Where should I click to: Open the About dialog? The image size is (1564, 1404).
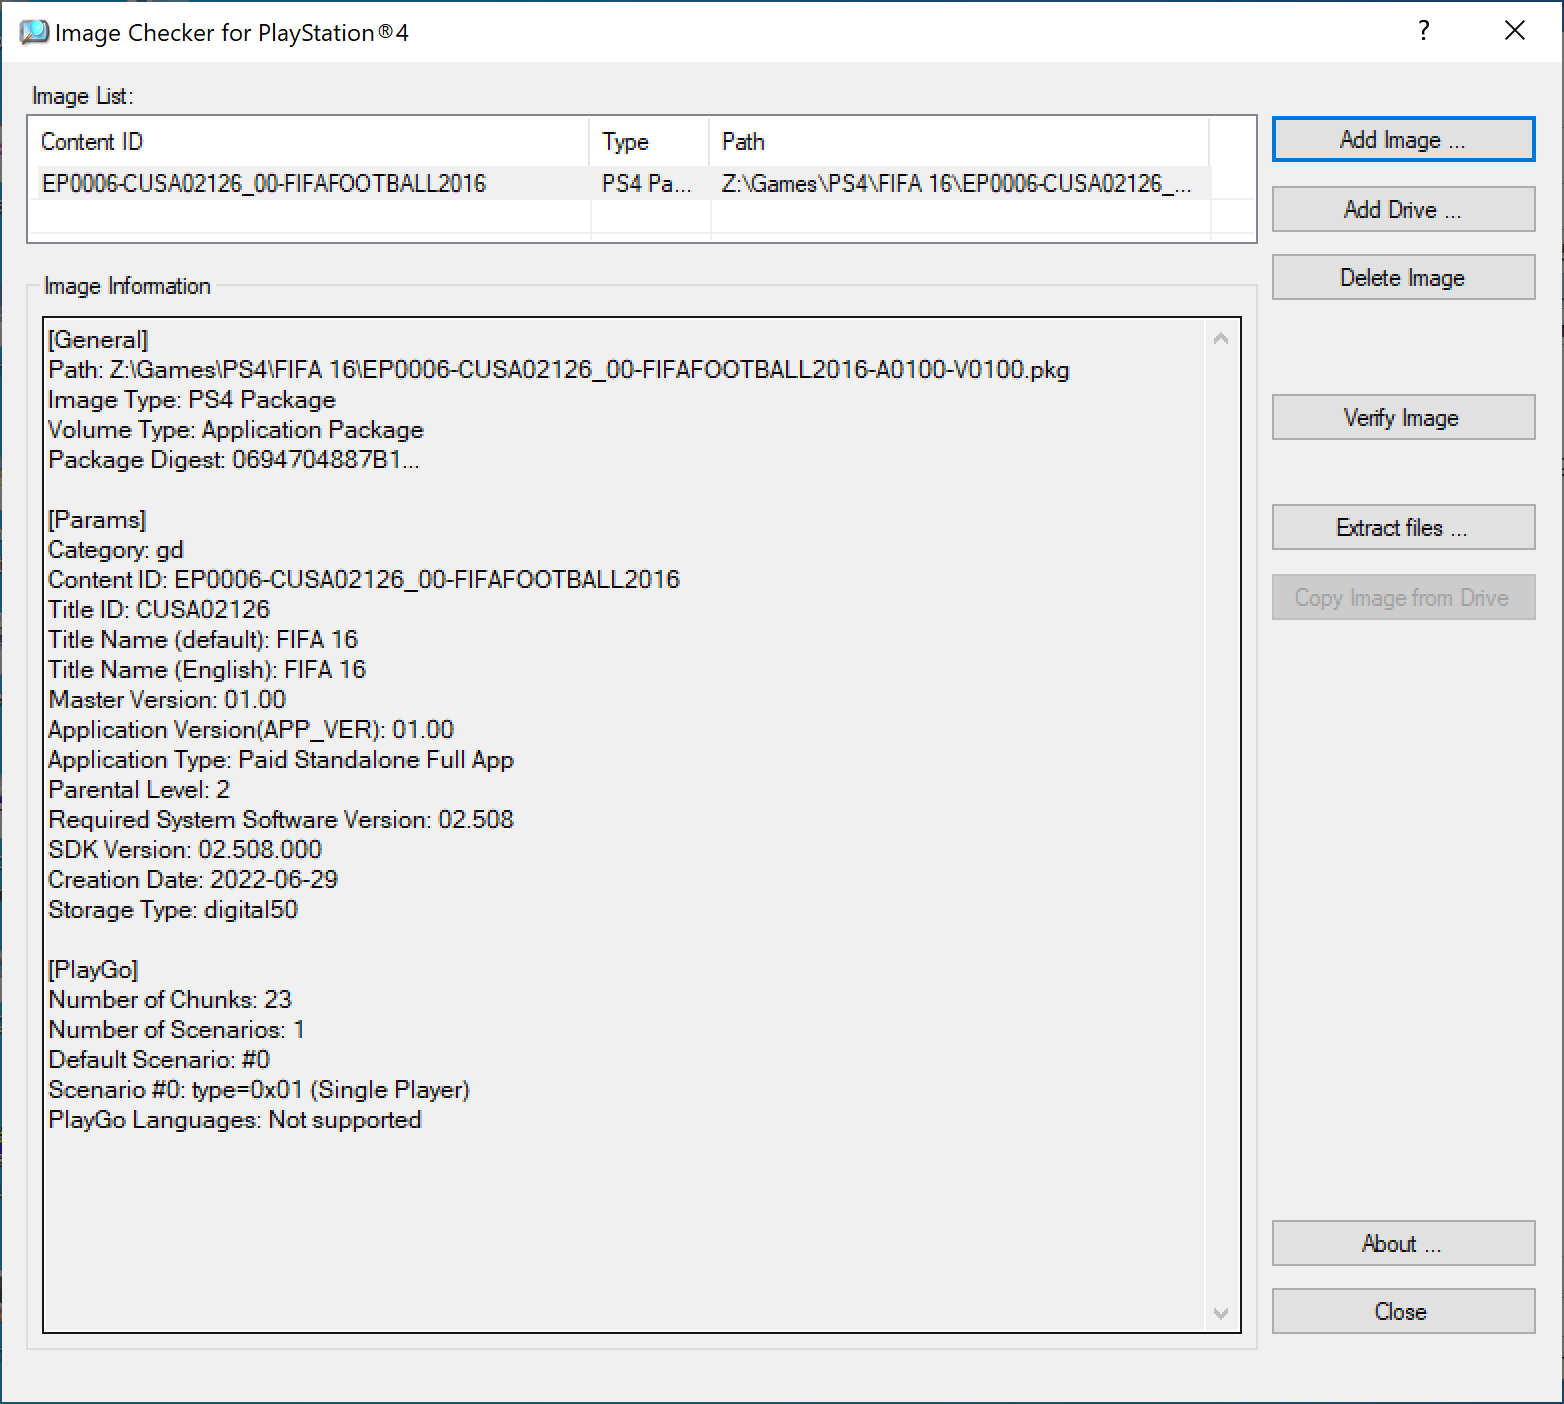pos(1403,1243)
